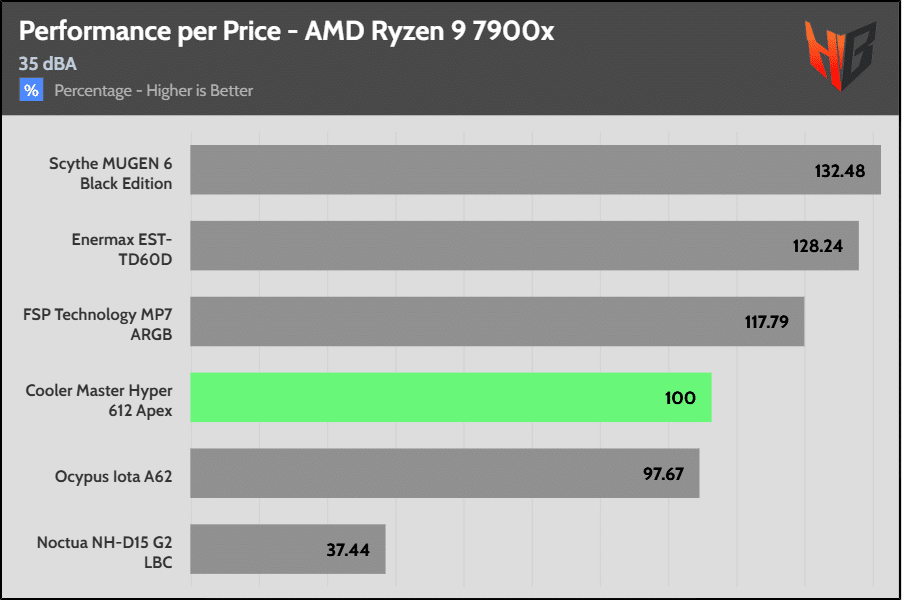Click the Percentage - Higher is Better legend text
The height and width of the screenshot is (600, 902).
pyautogui.click(x=154, y=91)
